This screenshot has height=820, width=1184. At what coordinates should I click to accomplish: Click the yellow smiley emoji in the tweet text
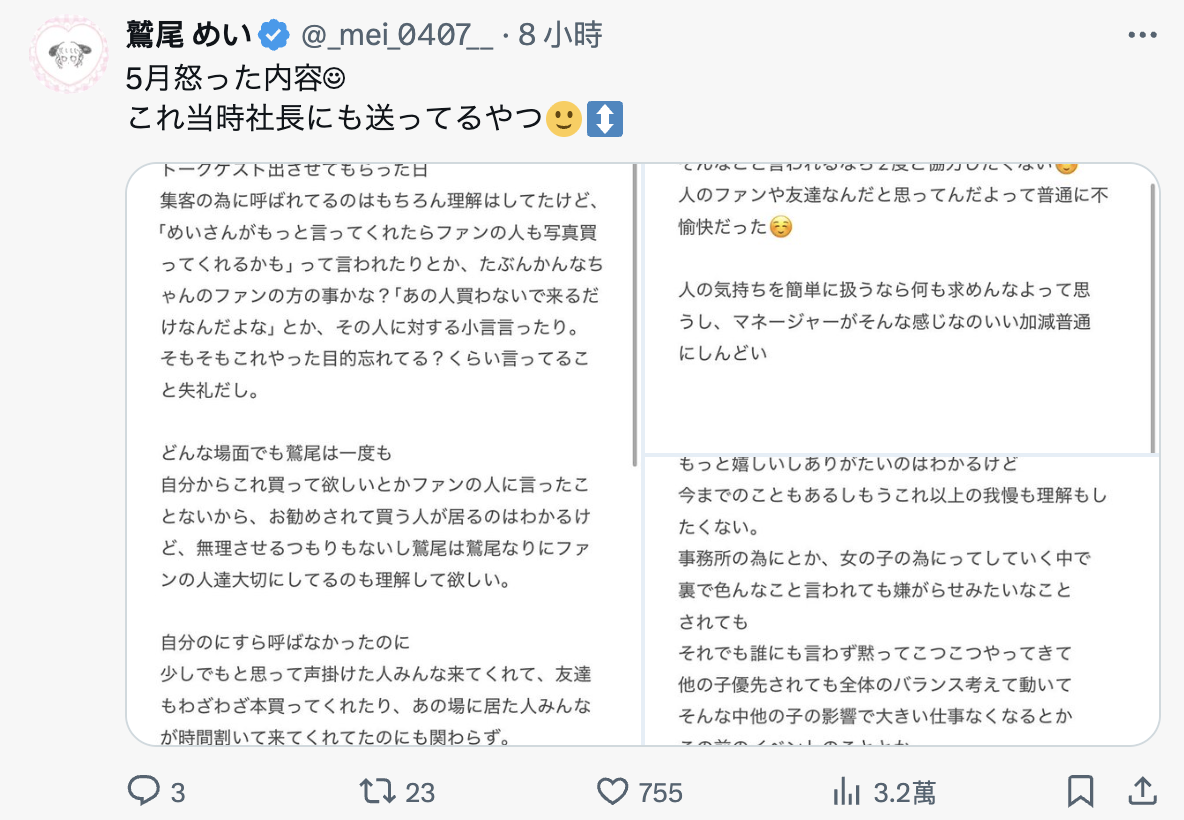(x=563, y=119)
